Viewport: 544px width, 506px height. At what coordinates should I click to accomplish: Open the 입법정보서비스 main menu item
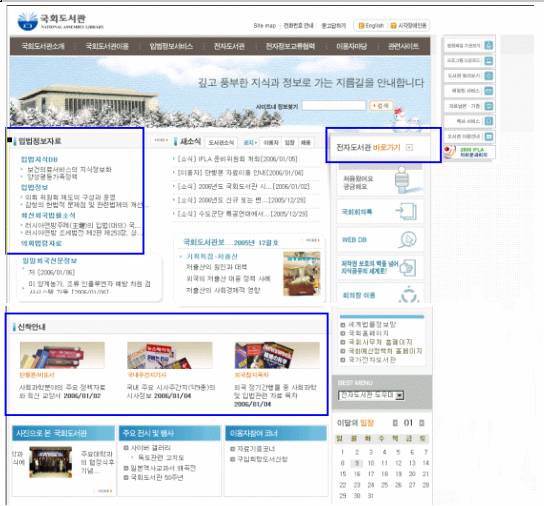(171, 46)
